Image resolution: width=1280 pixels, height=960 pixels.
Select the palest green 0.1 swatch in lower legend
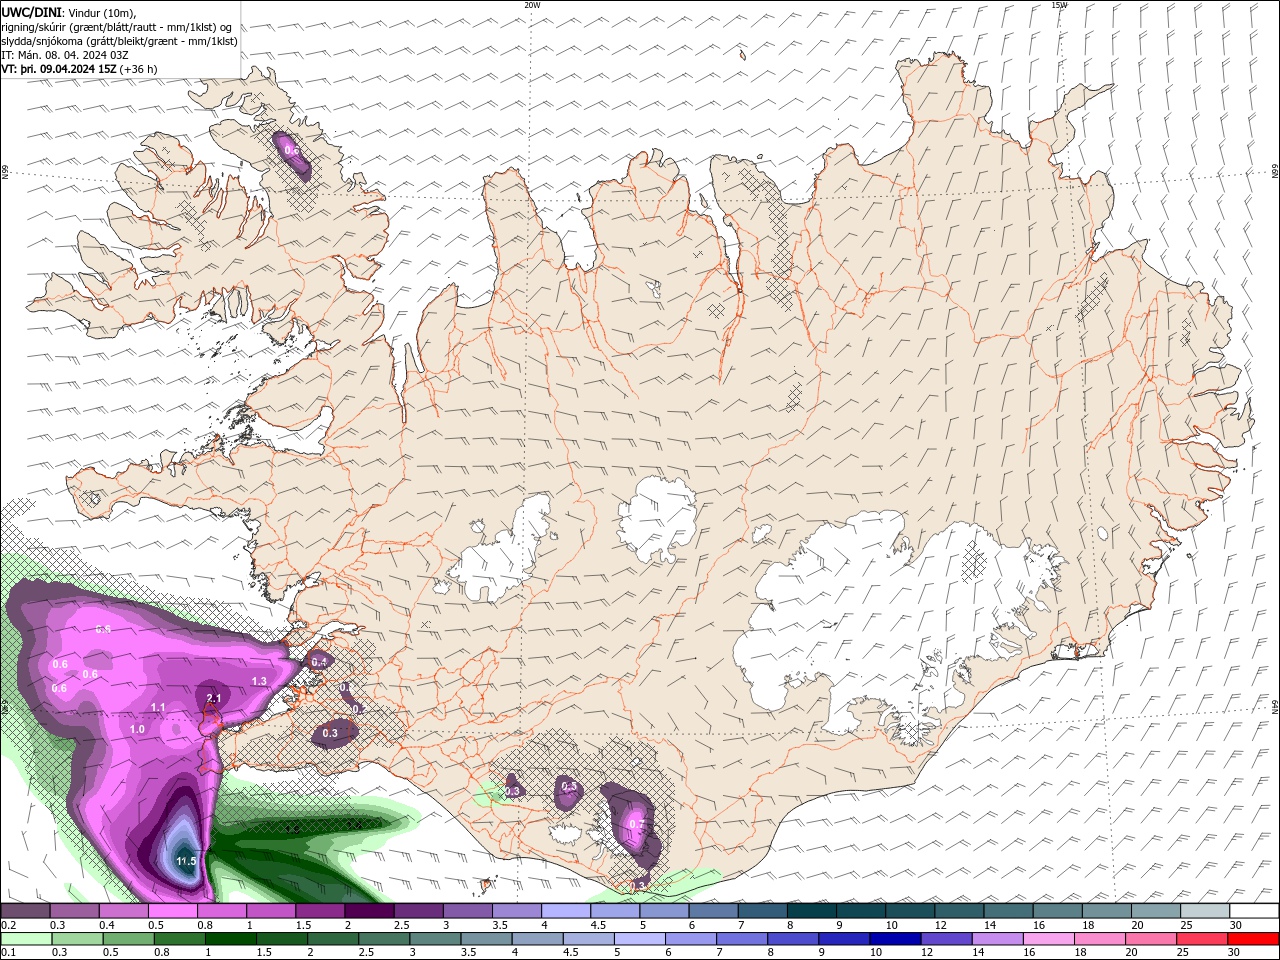pos(26,939)
